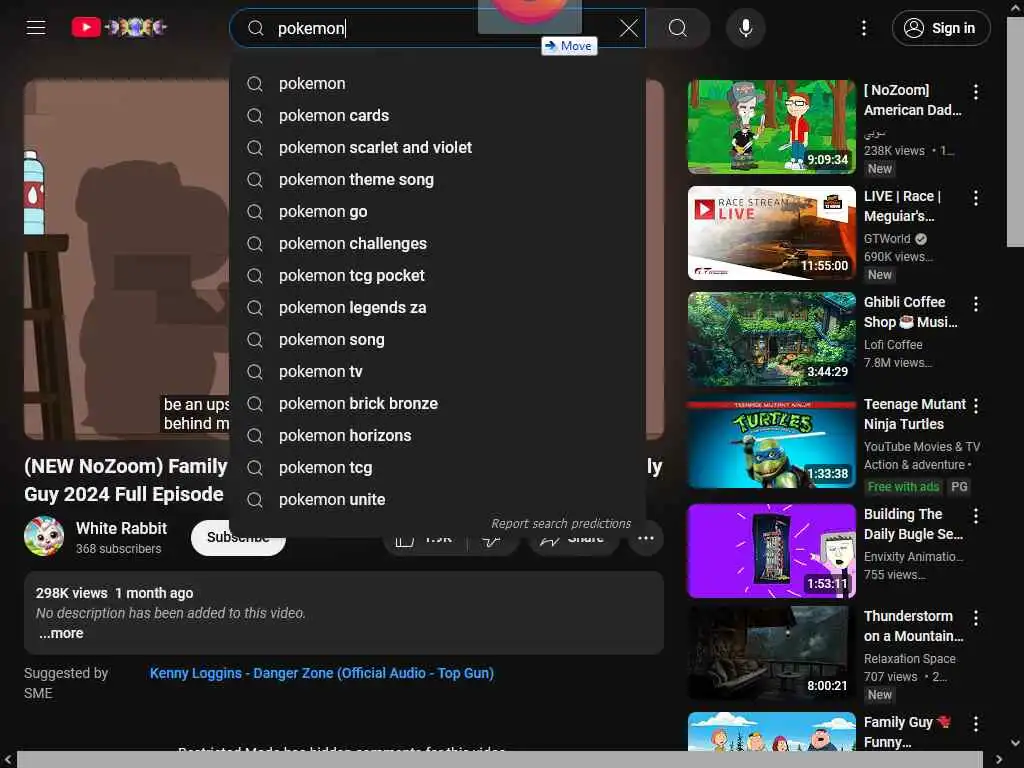
Task: Click the Sign in button
Action: tap(940, 28)
